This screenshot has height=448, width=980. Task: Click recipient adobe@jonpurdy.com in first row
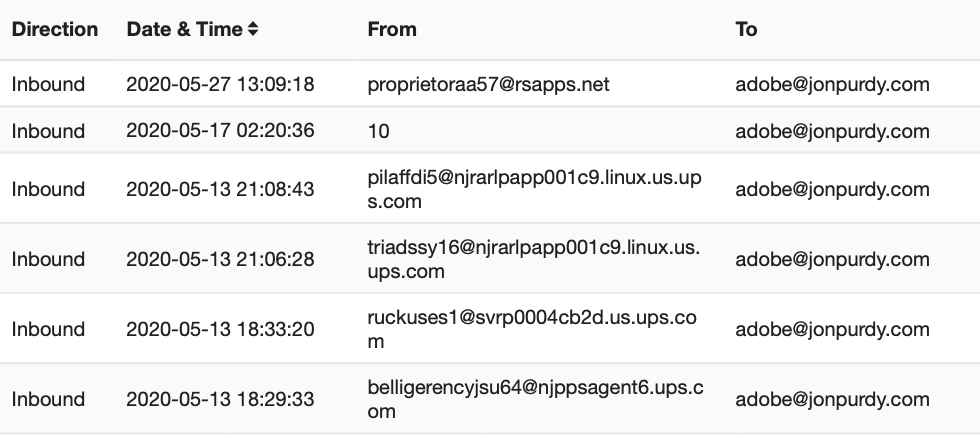coord(832,85)
